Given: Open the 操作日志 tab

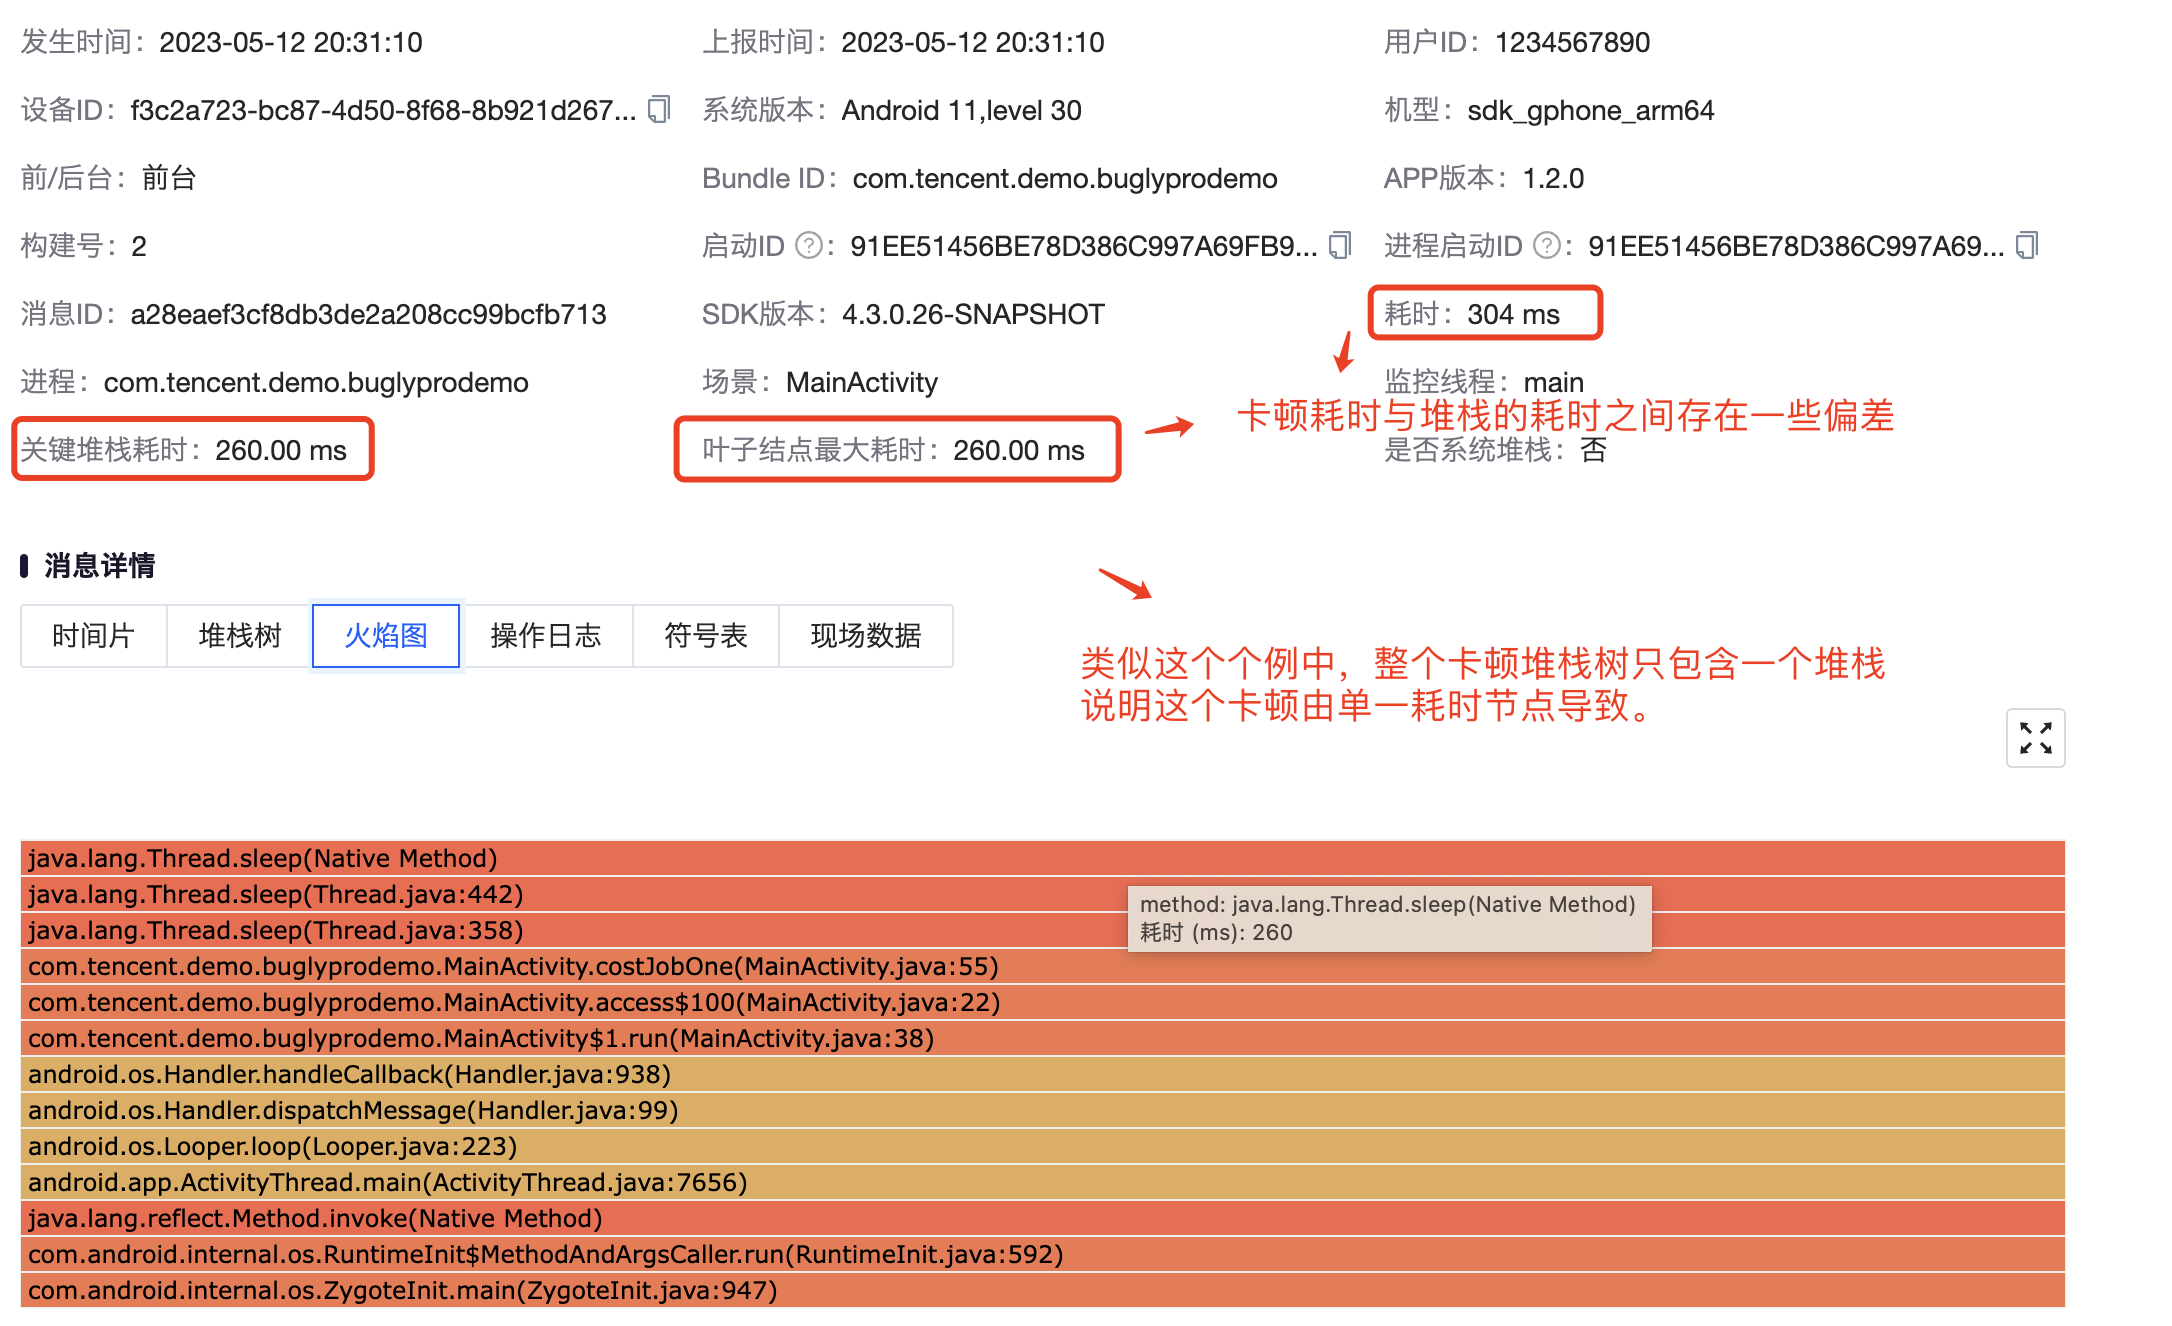Looking at the screenshot, I should 546,635.
